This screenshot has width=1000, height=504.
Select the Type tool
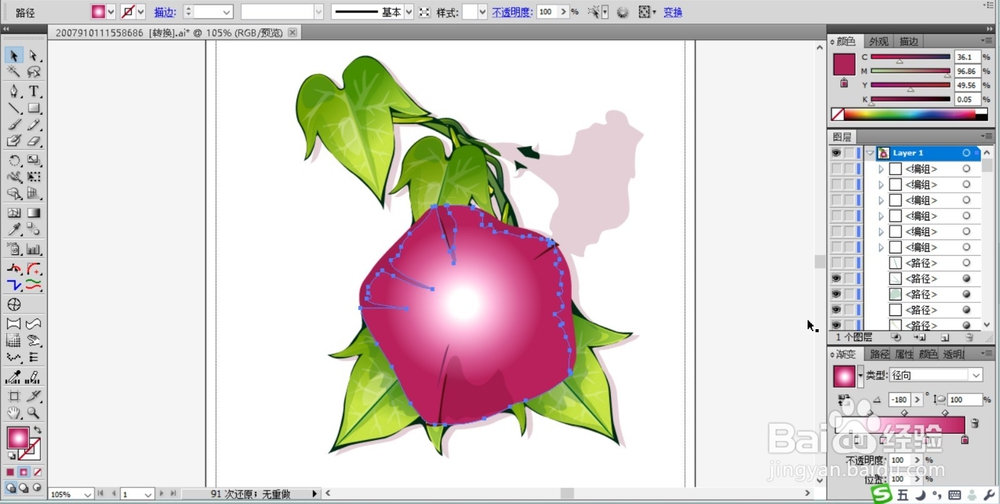coord(33,91)
